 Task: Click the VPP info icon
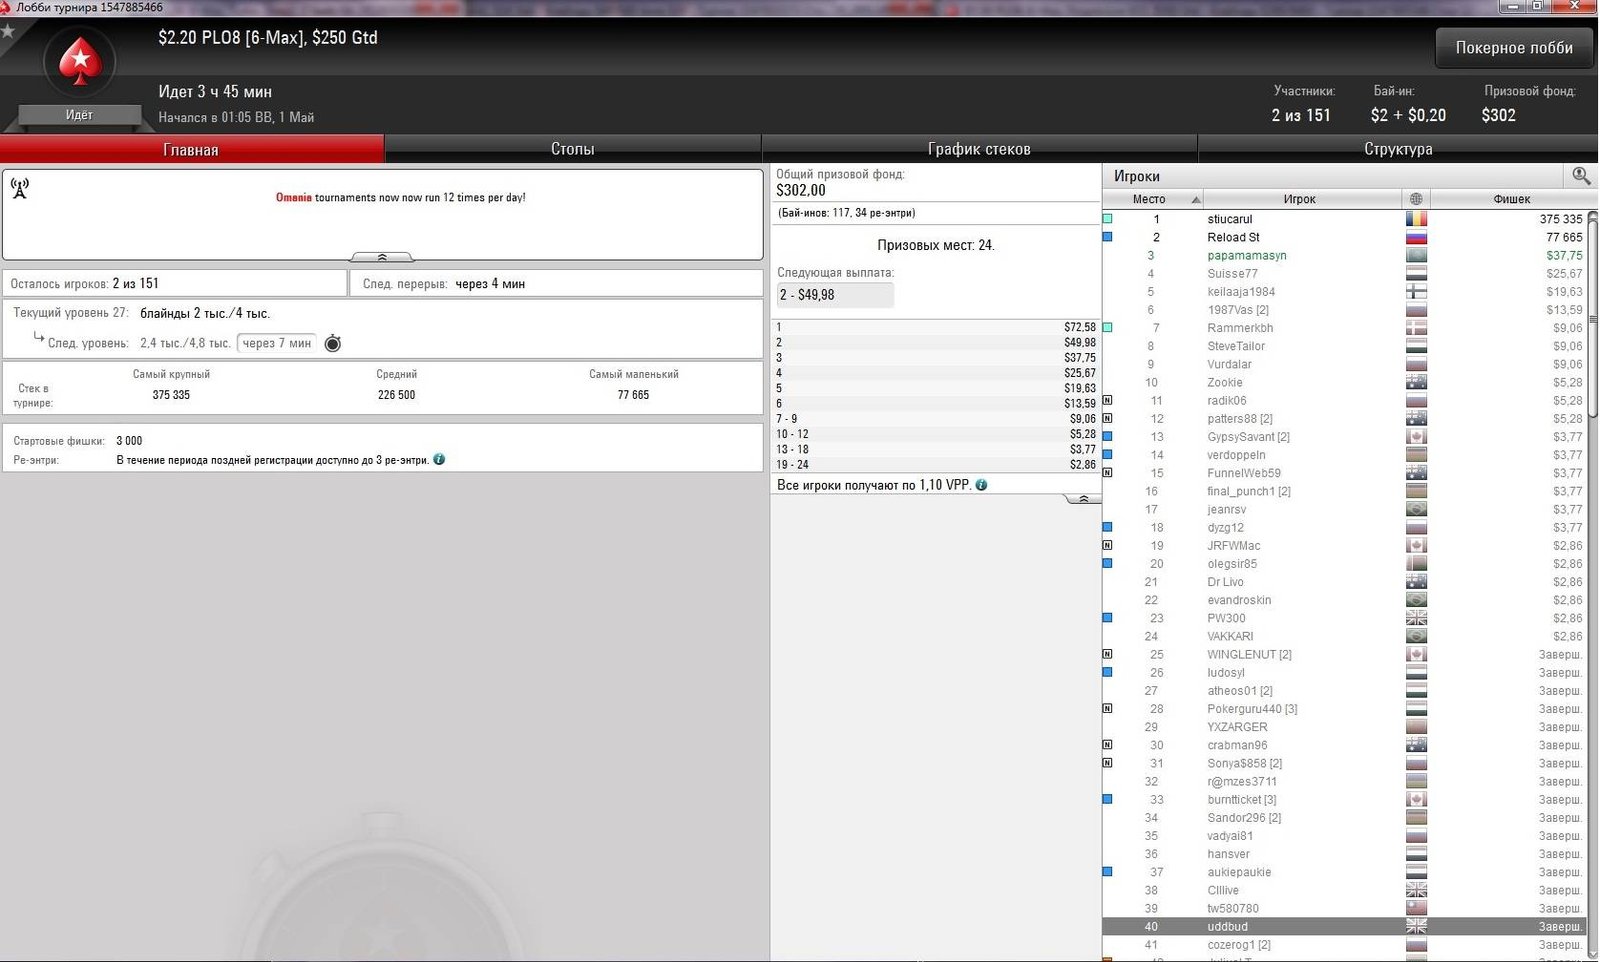click(x=981, y=485)
